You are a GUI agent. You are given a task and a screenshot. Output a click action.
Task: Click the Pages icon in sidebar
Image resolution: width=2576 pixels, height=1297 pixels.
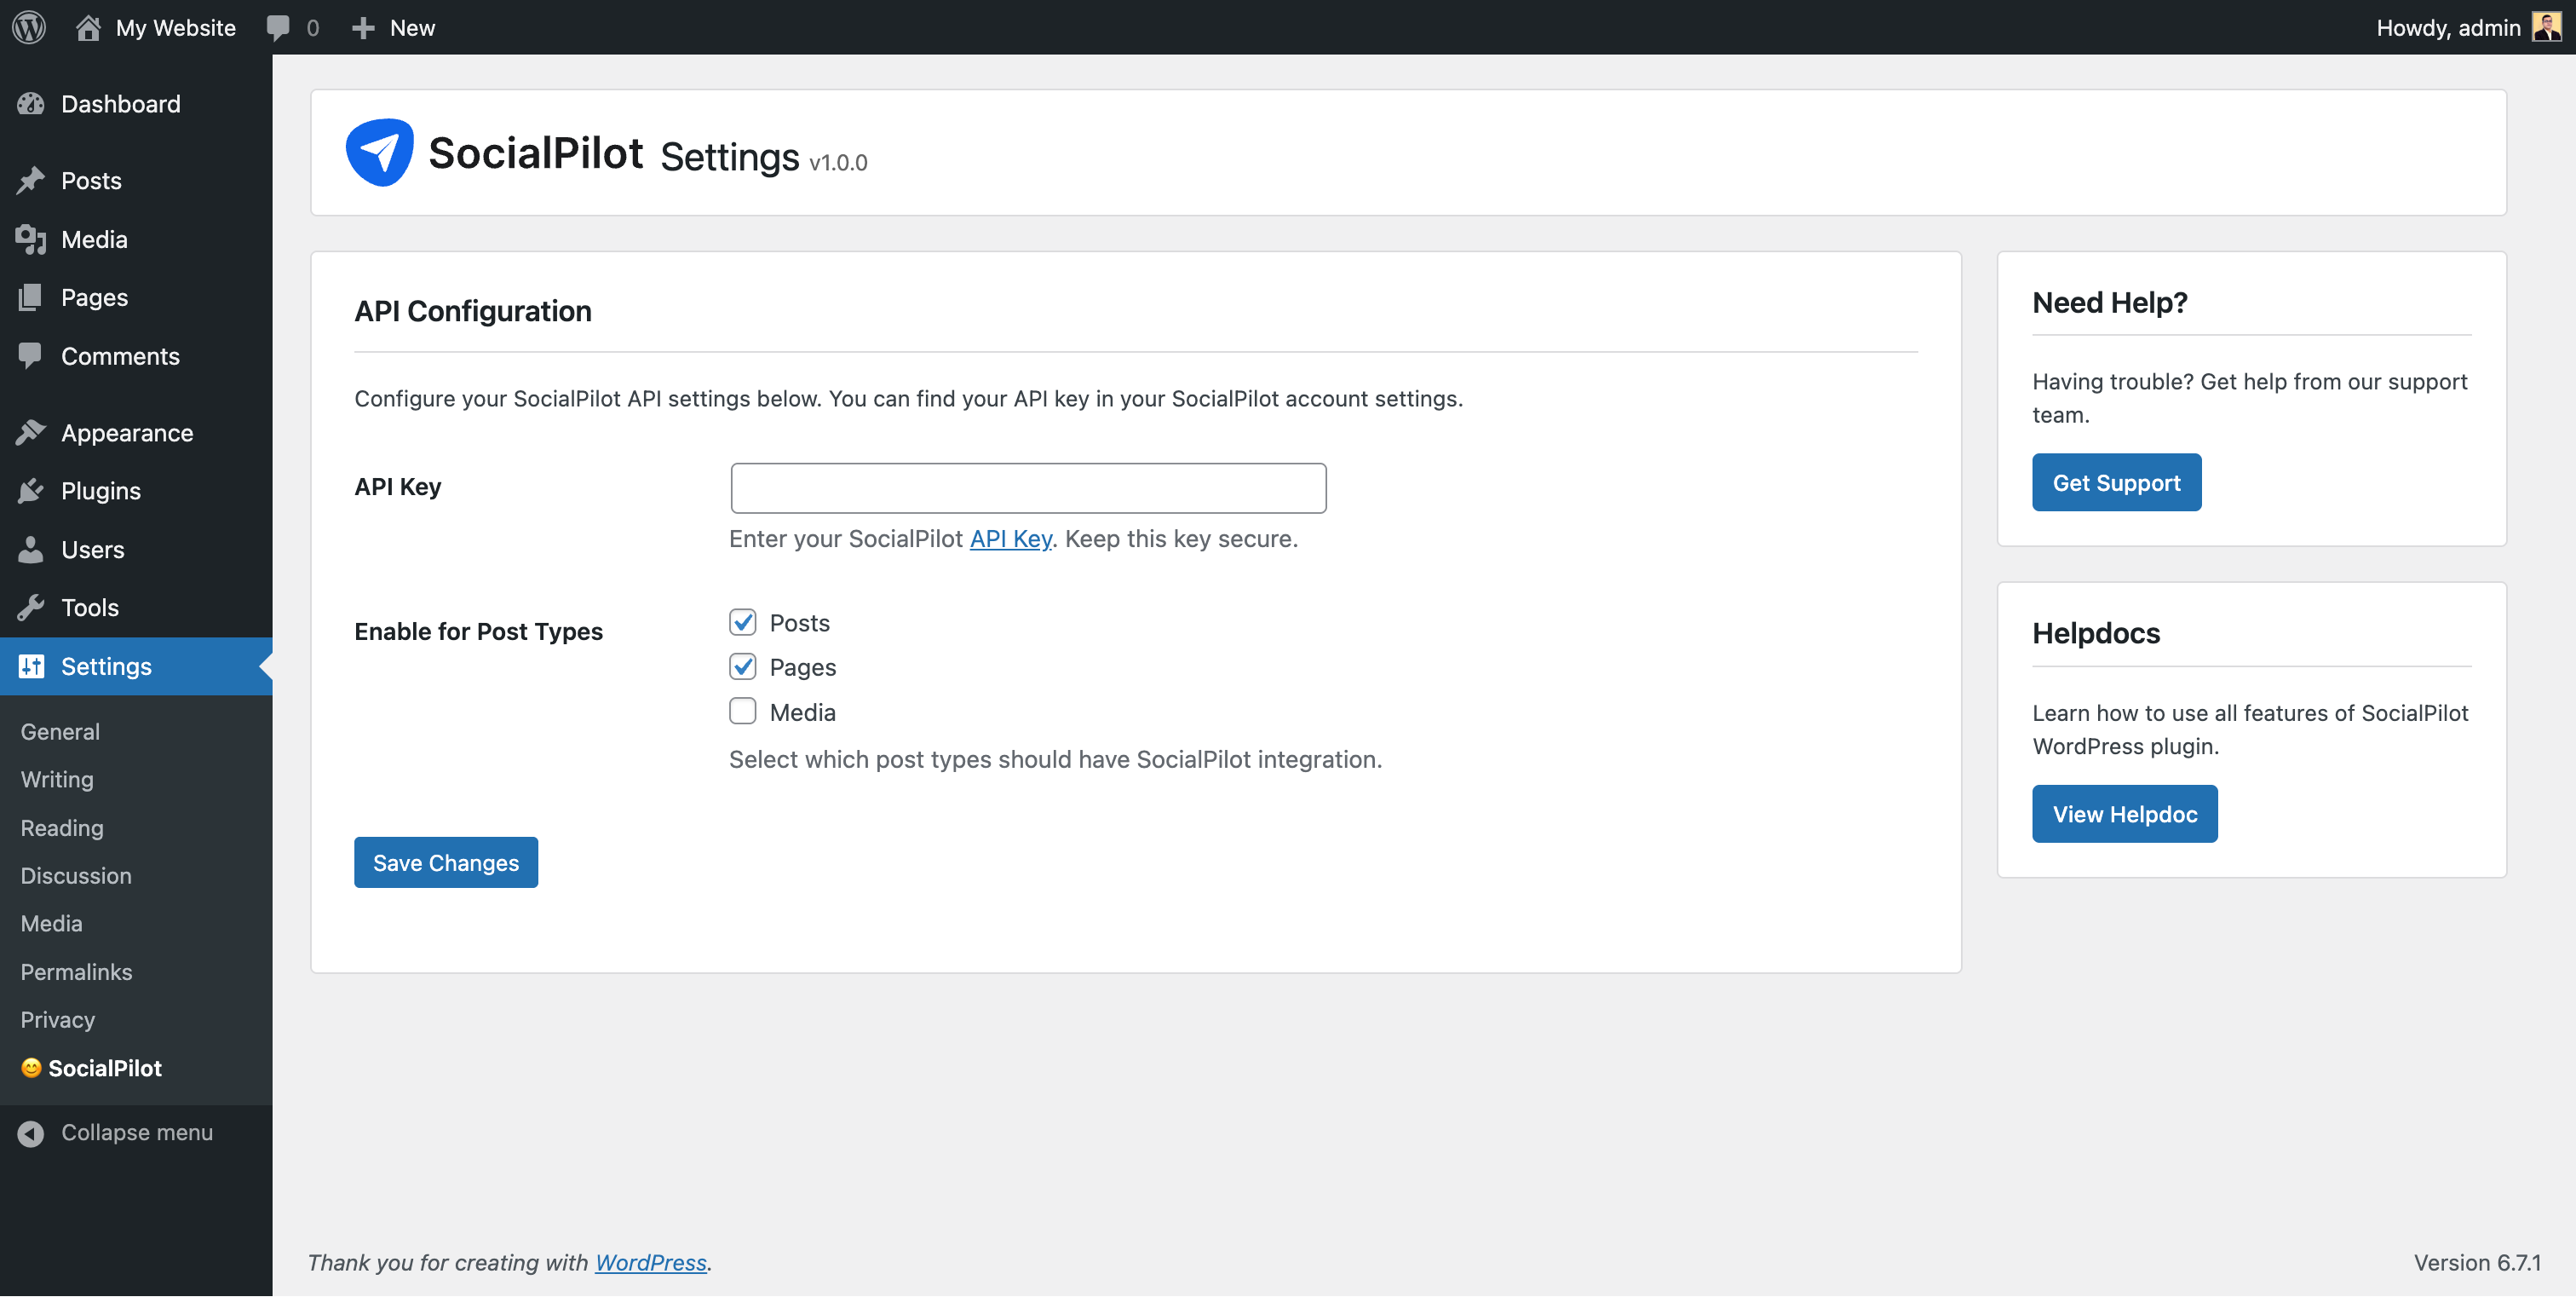31,297
